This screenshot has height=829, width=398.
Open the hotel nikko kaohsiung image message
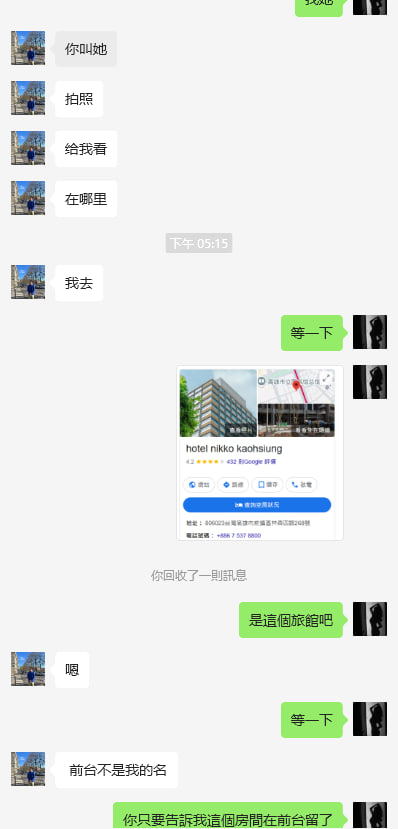260,453
